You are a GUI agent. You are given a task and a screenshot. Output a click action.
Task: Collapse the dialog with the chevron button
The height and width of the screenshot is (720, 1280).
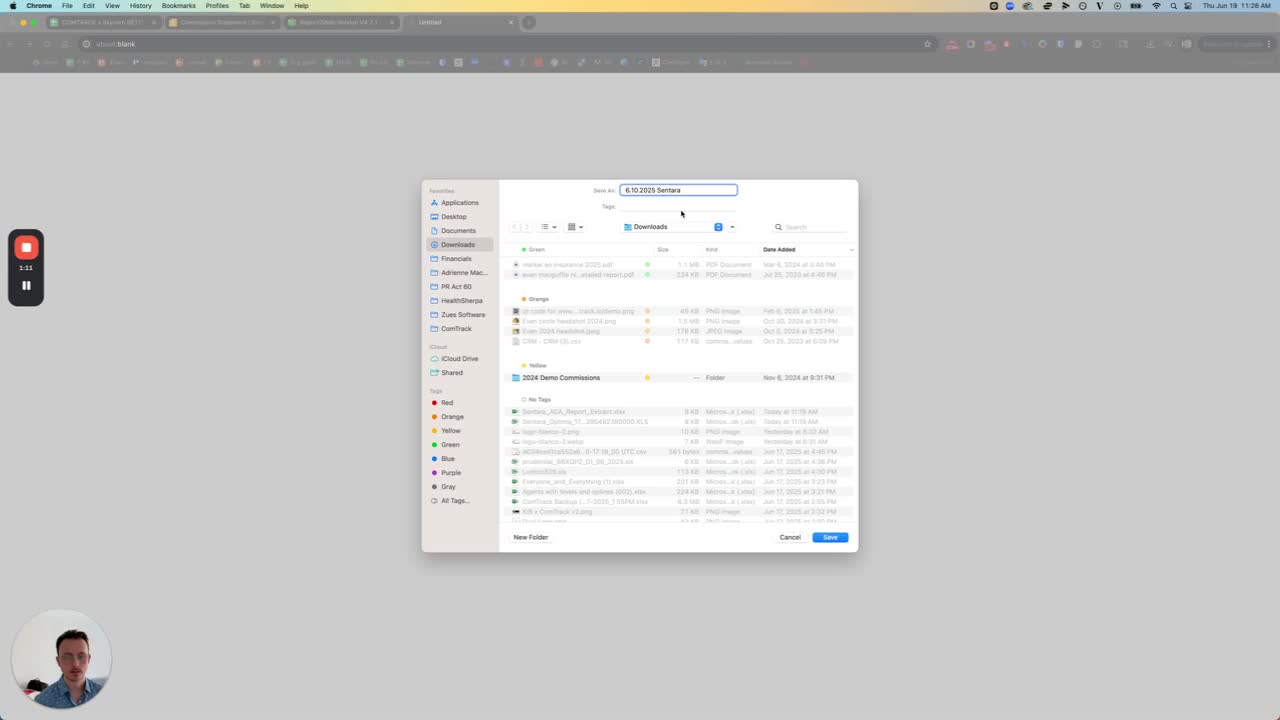click(x=732, y=227)
